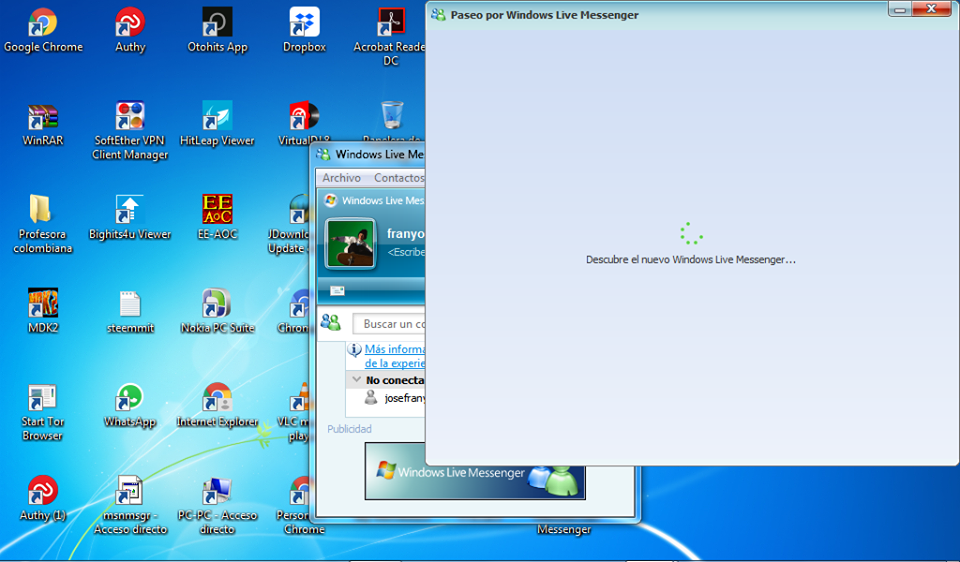Click the Windows Live Messenger ad banner
This screenshot has height=562, width=960.
tap(475, 471)
